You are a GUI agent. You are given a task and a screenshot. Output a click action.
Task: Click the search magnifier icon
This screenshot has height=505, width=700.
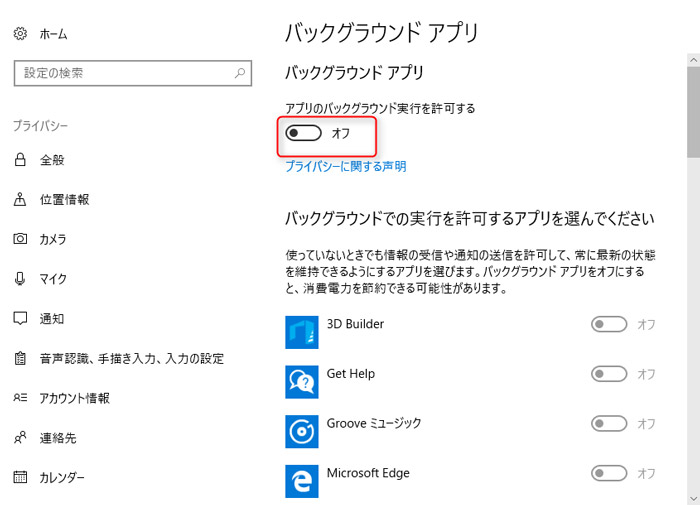click(x=239, y=73)
